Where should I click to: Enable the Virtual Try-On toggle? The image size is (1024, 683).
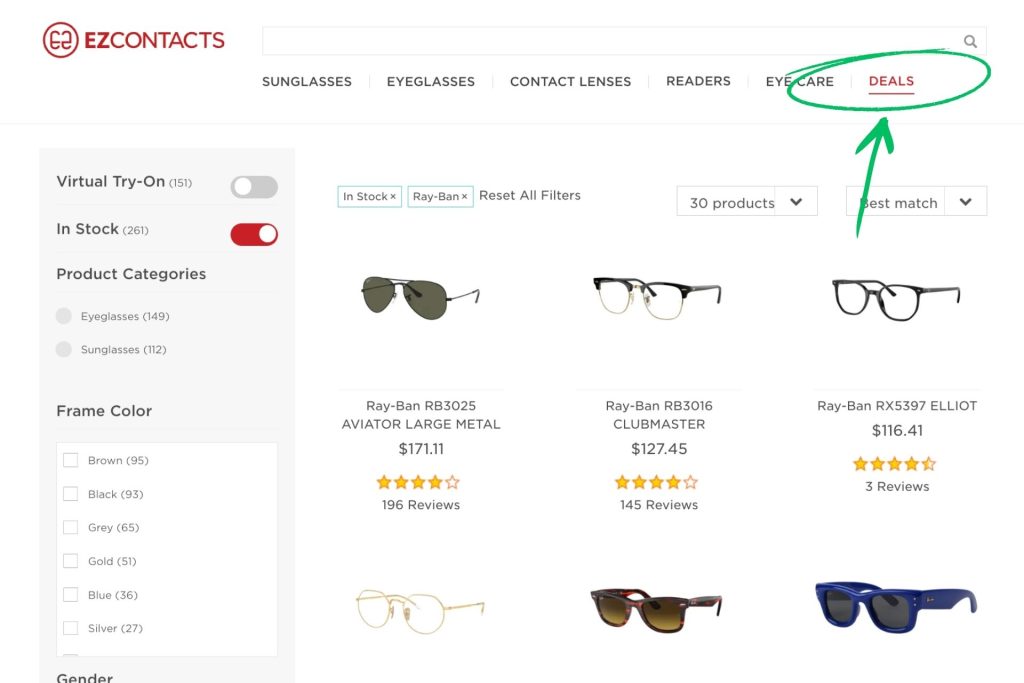pyautogui.click(x=254, y=187)
